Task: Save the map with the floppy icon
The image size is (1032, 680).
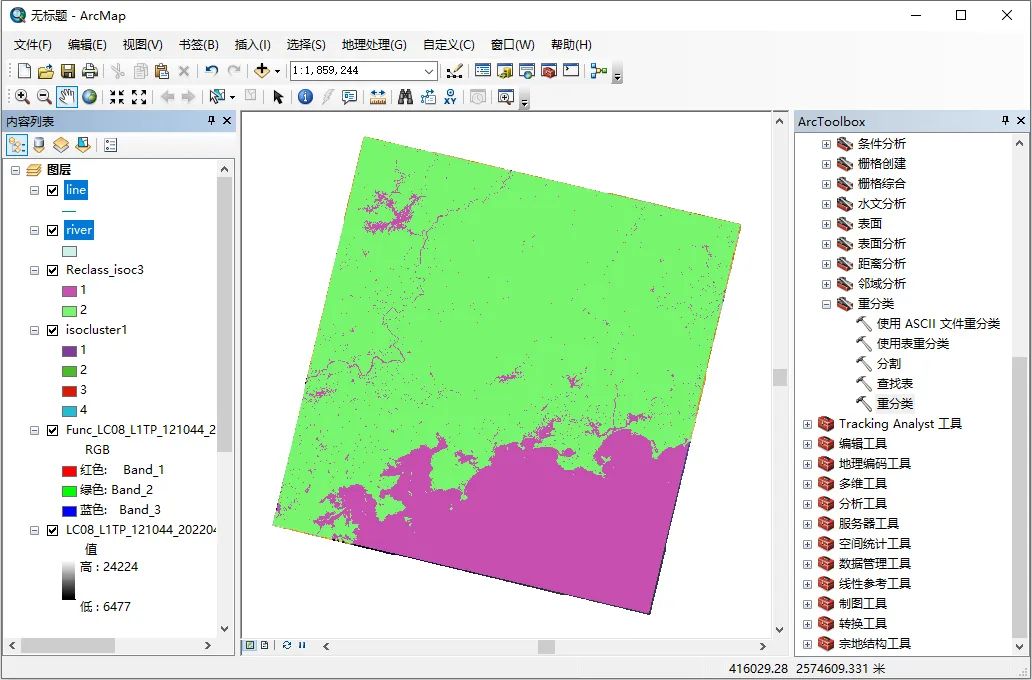Action: pos(68,70)
